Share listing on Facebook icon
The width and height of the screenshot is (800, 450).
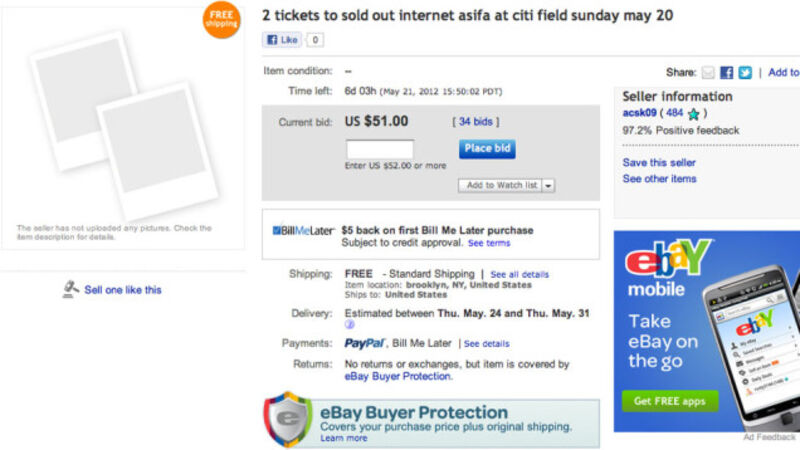(727, 72)
